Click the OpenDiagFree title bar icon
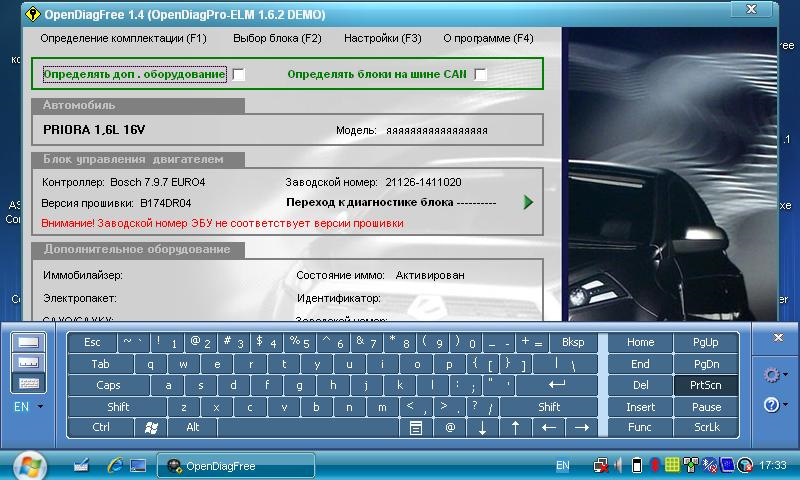This screenshot has height=480, width=800. pos(33,14)
